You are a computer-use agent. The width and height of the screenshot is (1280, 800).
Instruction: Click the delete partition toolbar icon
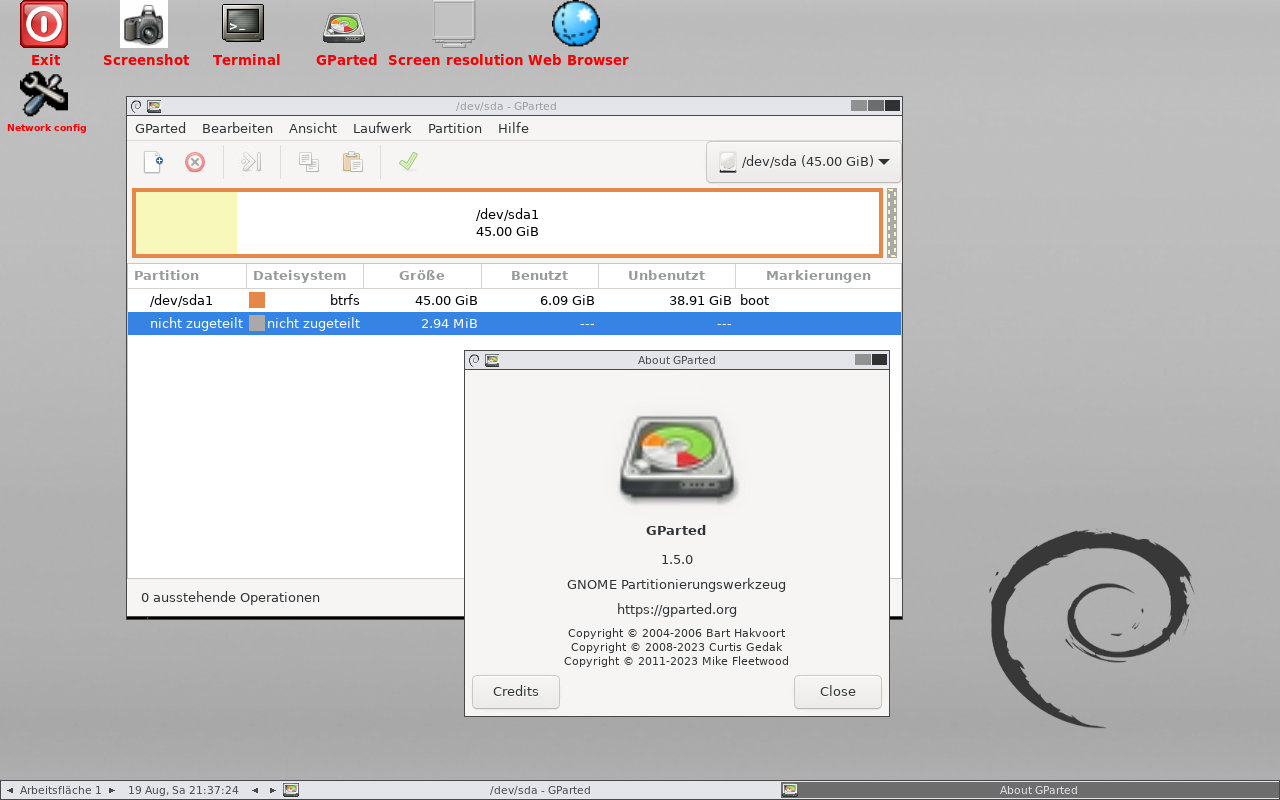pyautogui.click(x=195, y=162)
